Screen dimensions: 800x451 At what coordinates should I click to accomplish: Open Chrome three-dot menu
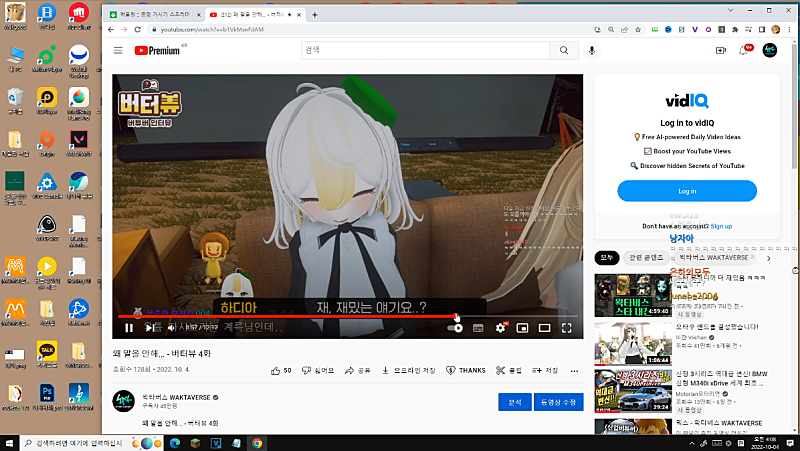click(789, 30)
